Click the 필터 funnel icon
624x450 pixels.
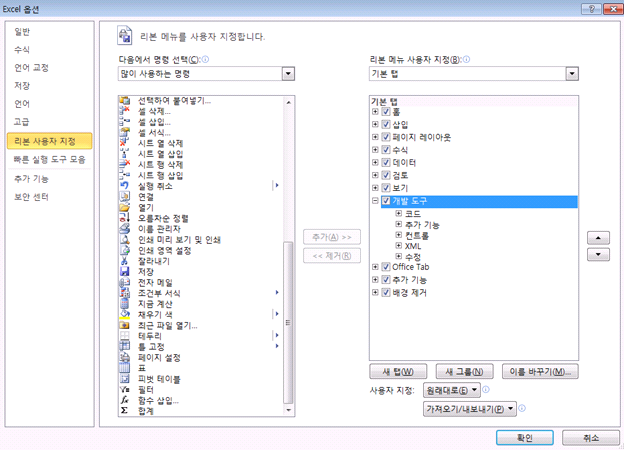(125, 390)
